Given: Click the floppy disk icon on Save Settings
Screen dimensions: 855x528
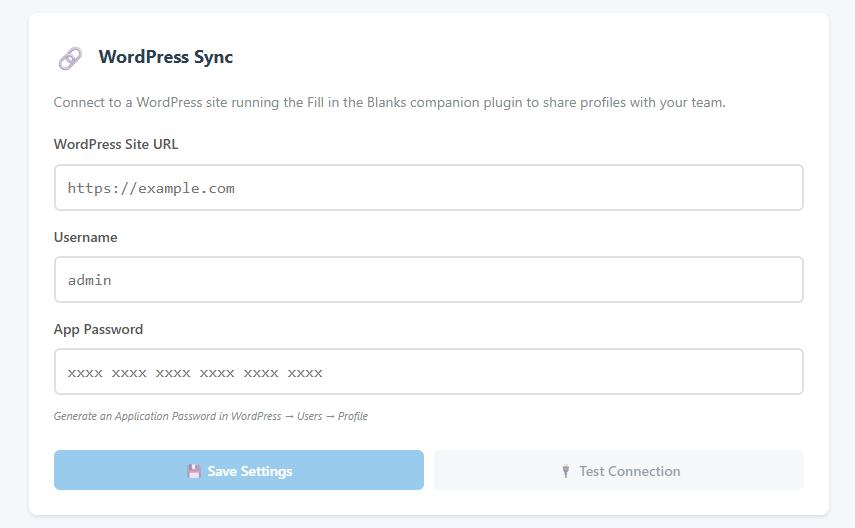Looking at the screenshot, I should pyautogui.click(x=194, y=471).
